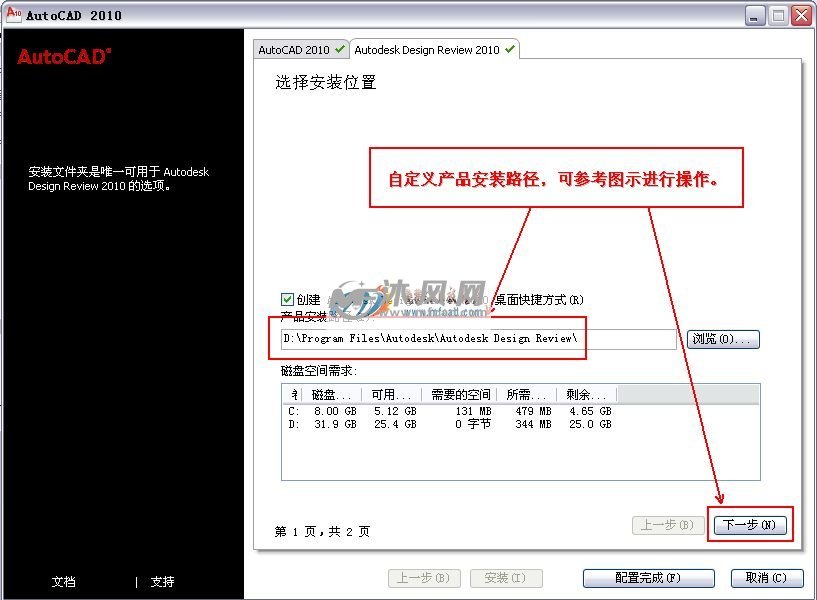Screen dimensions: 817x600
Task: Open the 文档 documentation link
Action: 64,581
